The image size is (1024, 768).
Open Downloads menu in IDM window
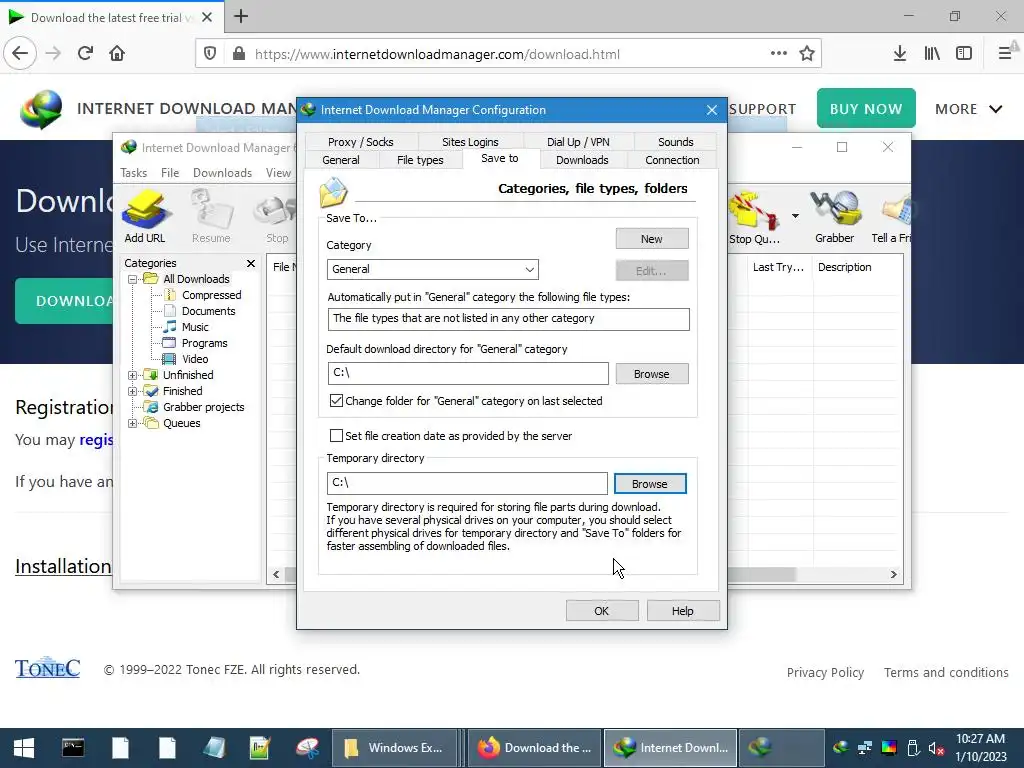pos(222,172)
